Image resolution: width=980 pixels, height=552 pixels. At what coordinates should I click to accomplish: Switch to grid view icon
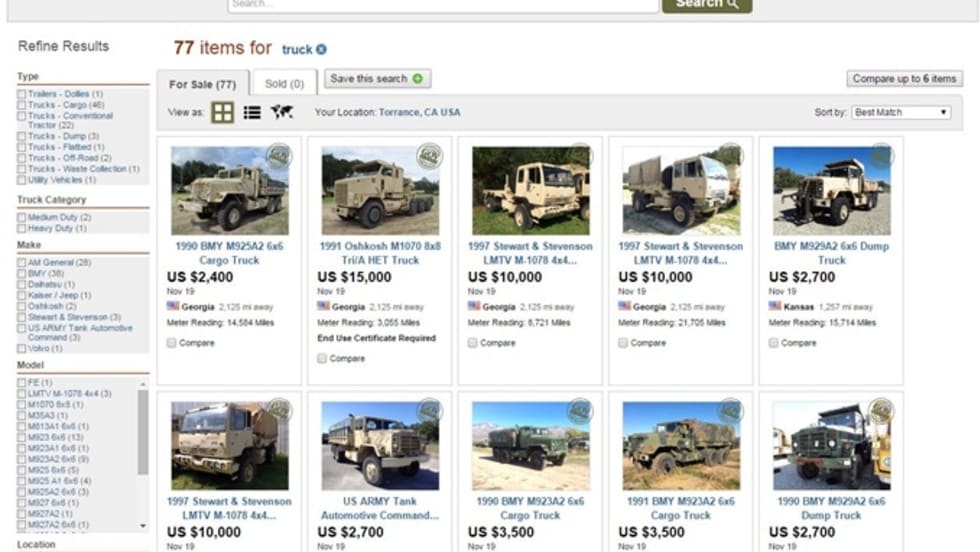pos(222,113)
